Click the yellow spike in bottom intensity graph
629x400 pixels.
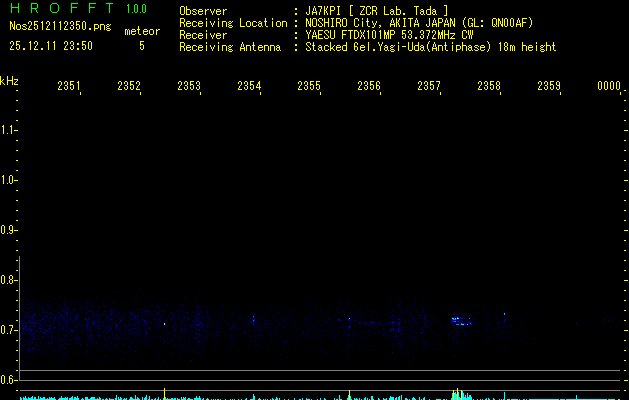click(164, 392)
